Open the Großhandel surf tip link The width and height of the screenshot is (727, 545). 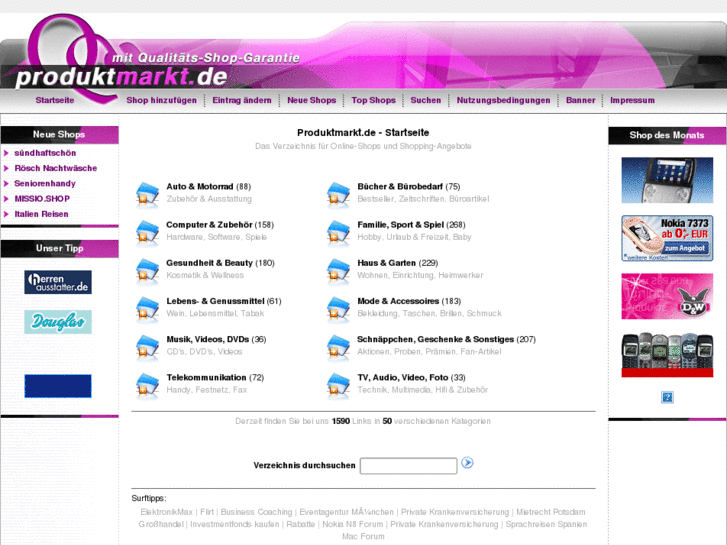coord(161,524)
